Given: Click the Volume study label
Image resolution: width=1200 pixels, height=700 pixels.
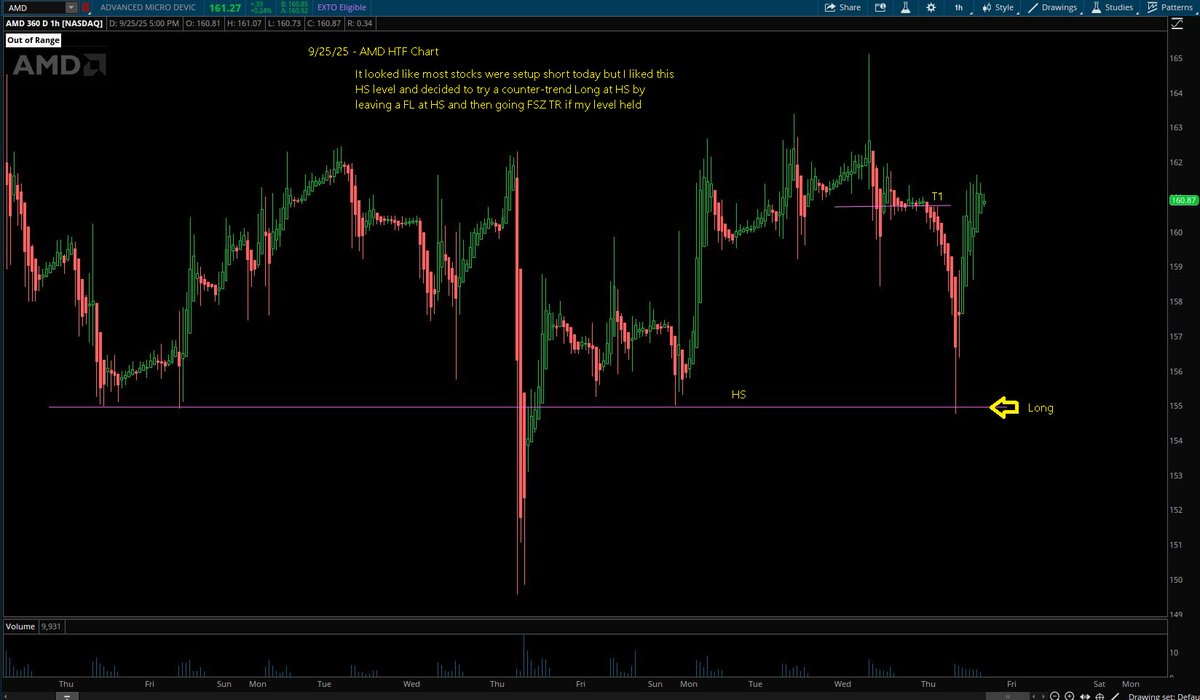Looking at the screenshot, I should (20, 626).
